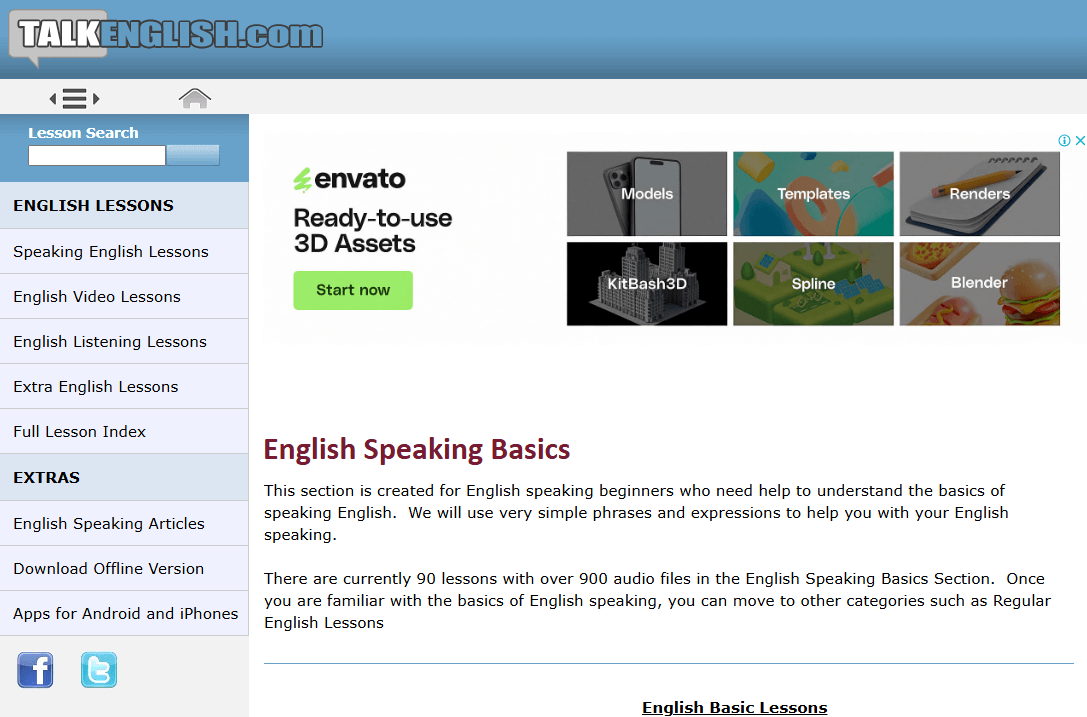The image size is (1087, 717).
Task: Open Speaking English Lessons
Action: 124,252
